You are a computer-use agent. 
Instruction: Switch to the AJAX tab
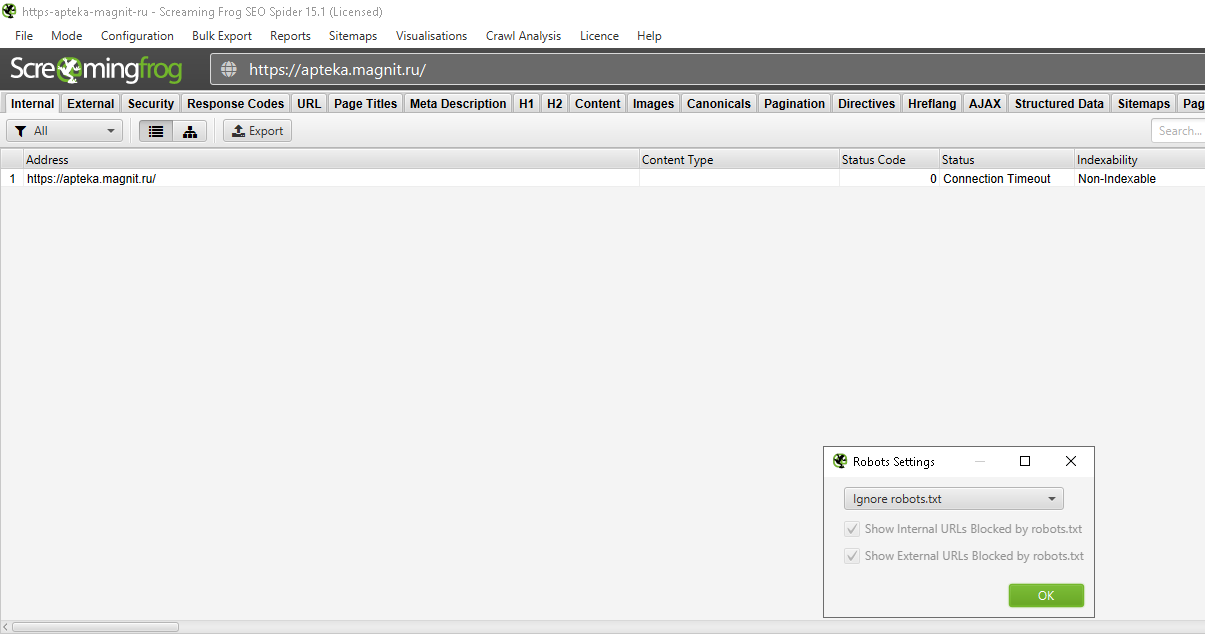985,104
